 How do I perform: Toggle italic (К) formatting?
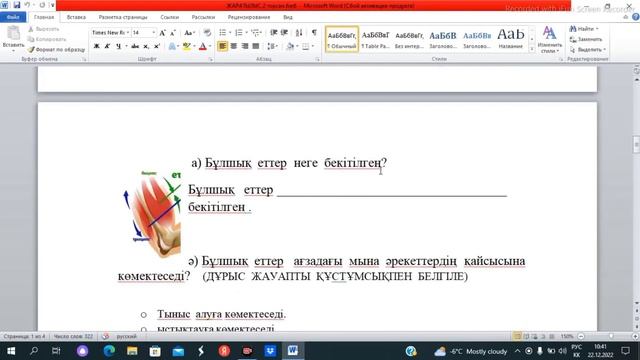[x=107, y=46]
